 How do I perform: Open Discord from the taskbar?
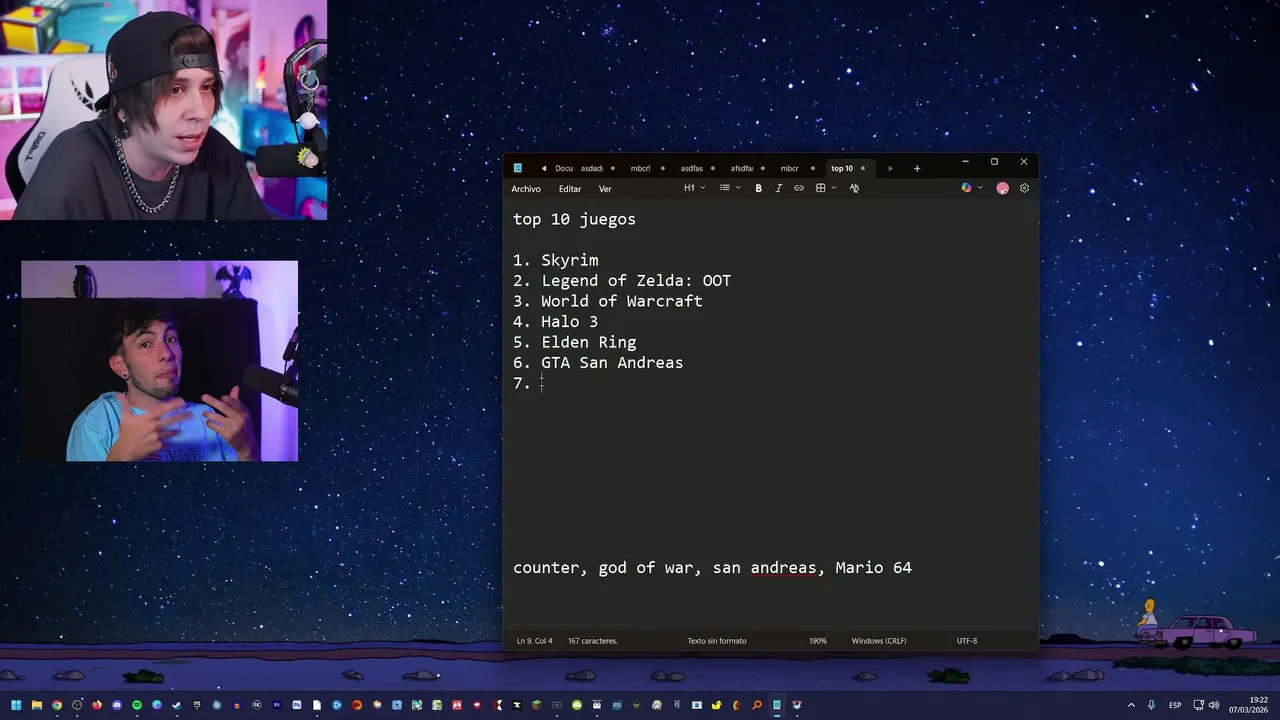coord(117,705)
